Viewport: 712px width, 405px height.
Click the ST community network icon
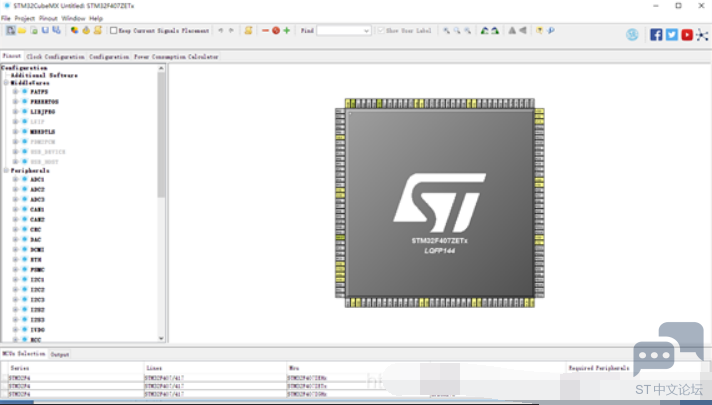point(702,35)
